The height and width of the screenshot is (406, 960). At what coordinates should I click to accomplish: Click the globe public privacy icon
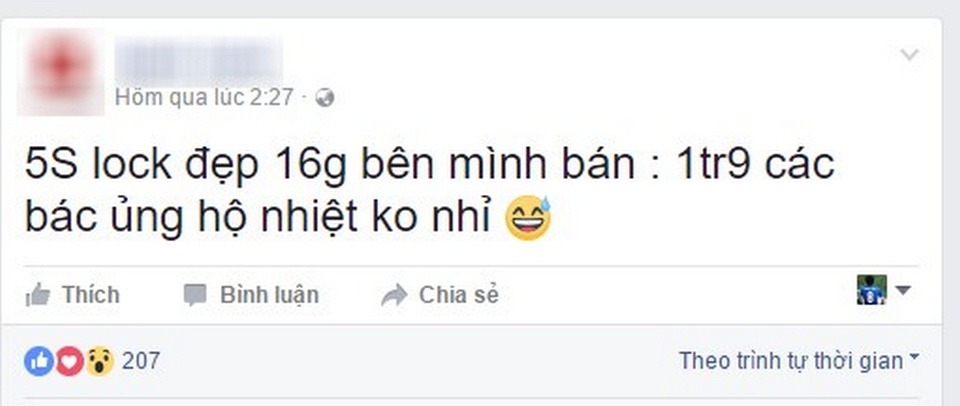(x=324, y=98)
